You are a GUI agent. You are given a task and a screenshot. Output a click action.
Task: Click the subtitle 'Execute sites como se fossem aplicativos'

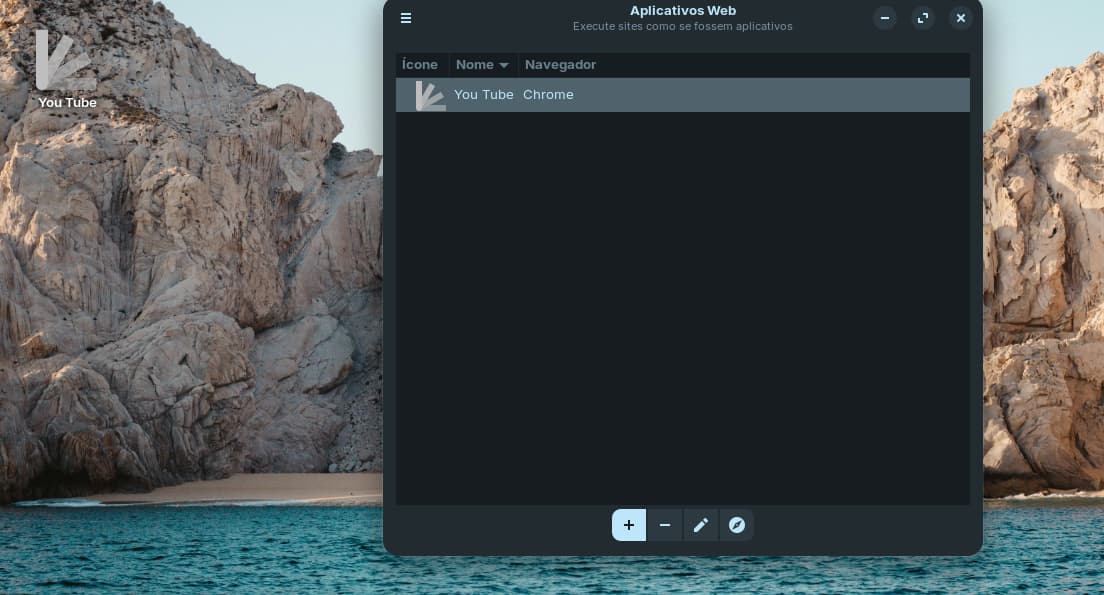[x=682, y=27]
